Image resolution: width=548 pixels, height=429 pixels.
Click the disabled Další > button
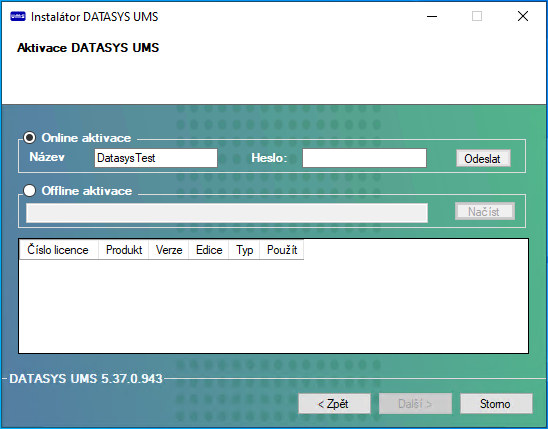click(x=415, y=403)
